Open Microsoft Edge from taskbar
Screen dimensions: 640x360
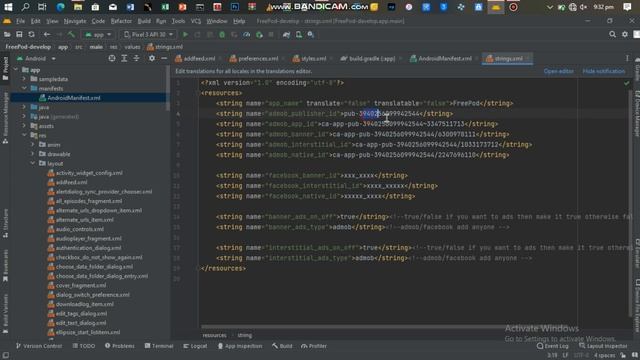point(60,7)
